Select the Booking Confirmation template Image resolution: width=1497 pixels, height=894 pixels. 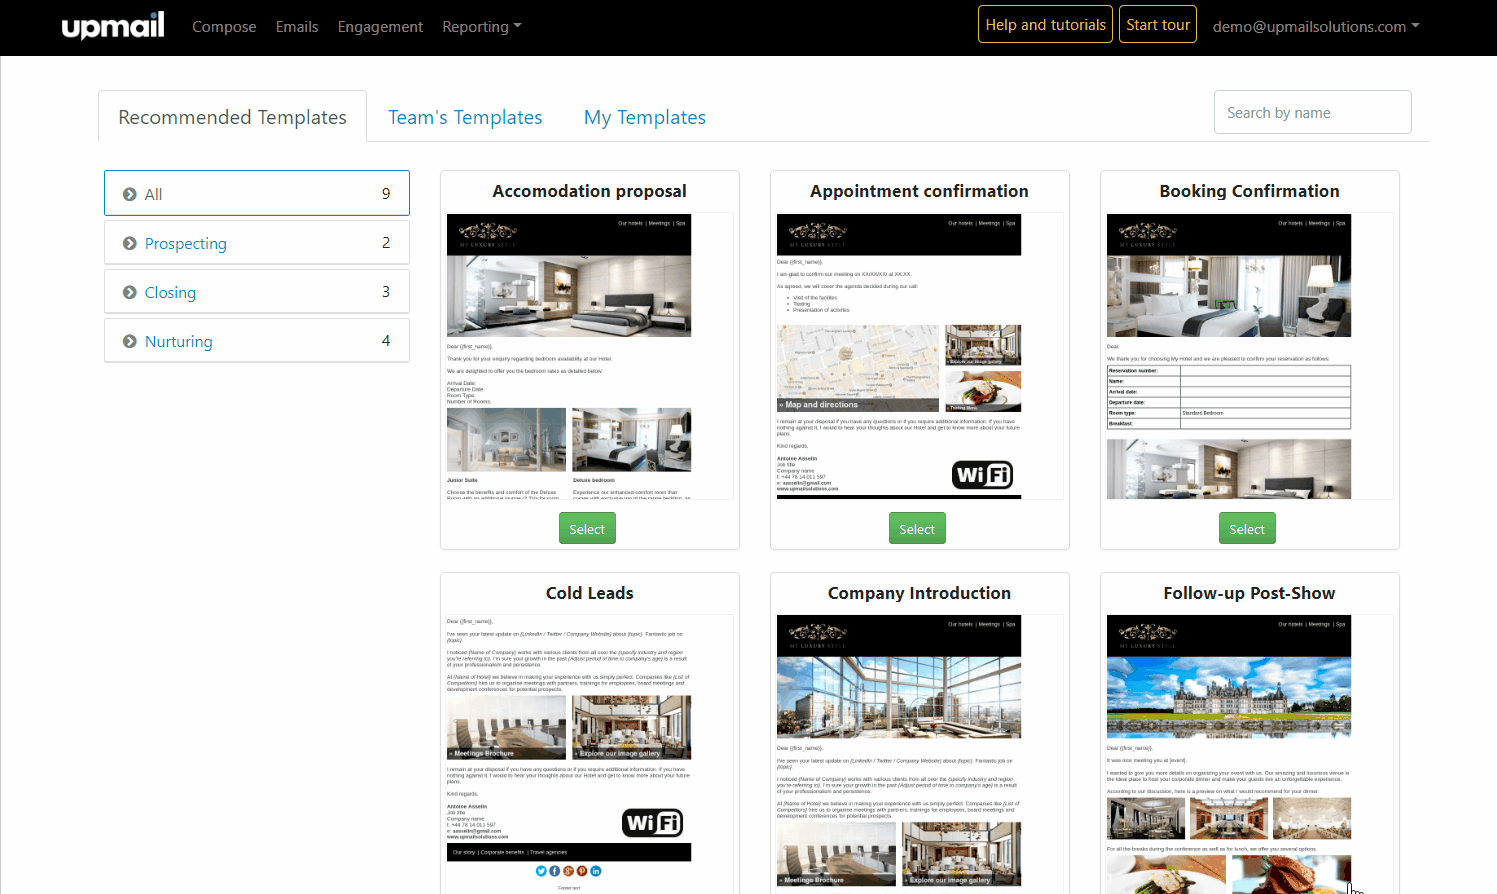[x=1247, y=529]
